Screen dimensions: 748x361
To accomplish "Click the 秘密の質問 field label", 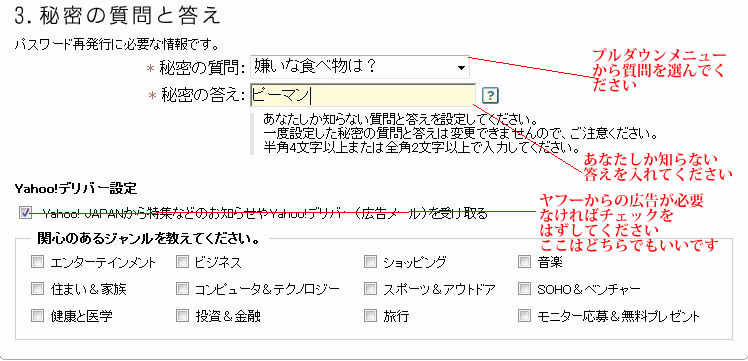I will tap(202, 68).
